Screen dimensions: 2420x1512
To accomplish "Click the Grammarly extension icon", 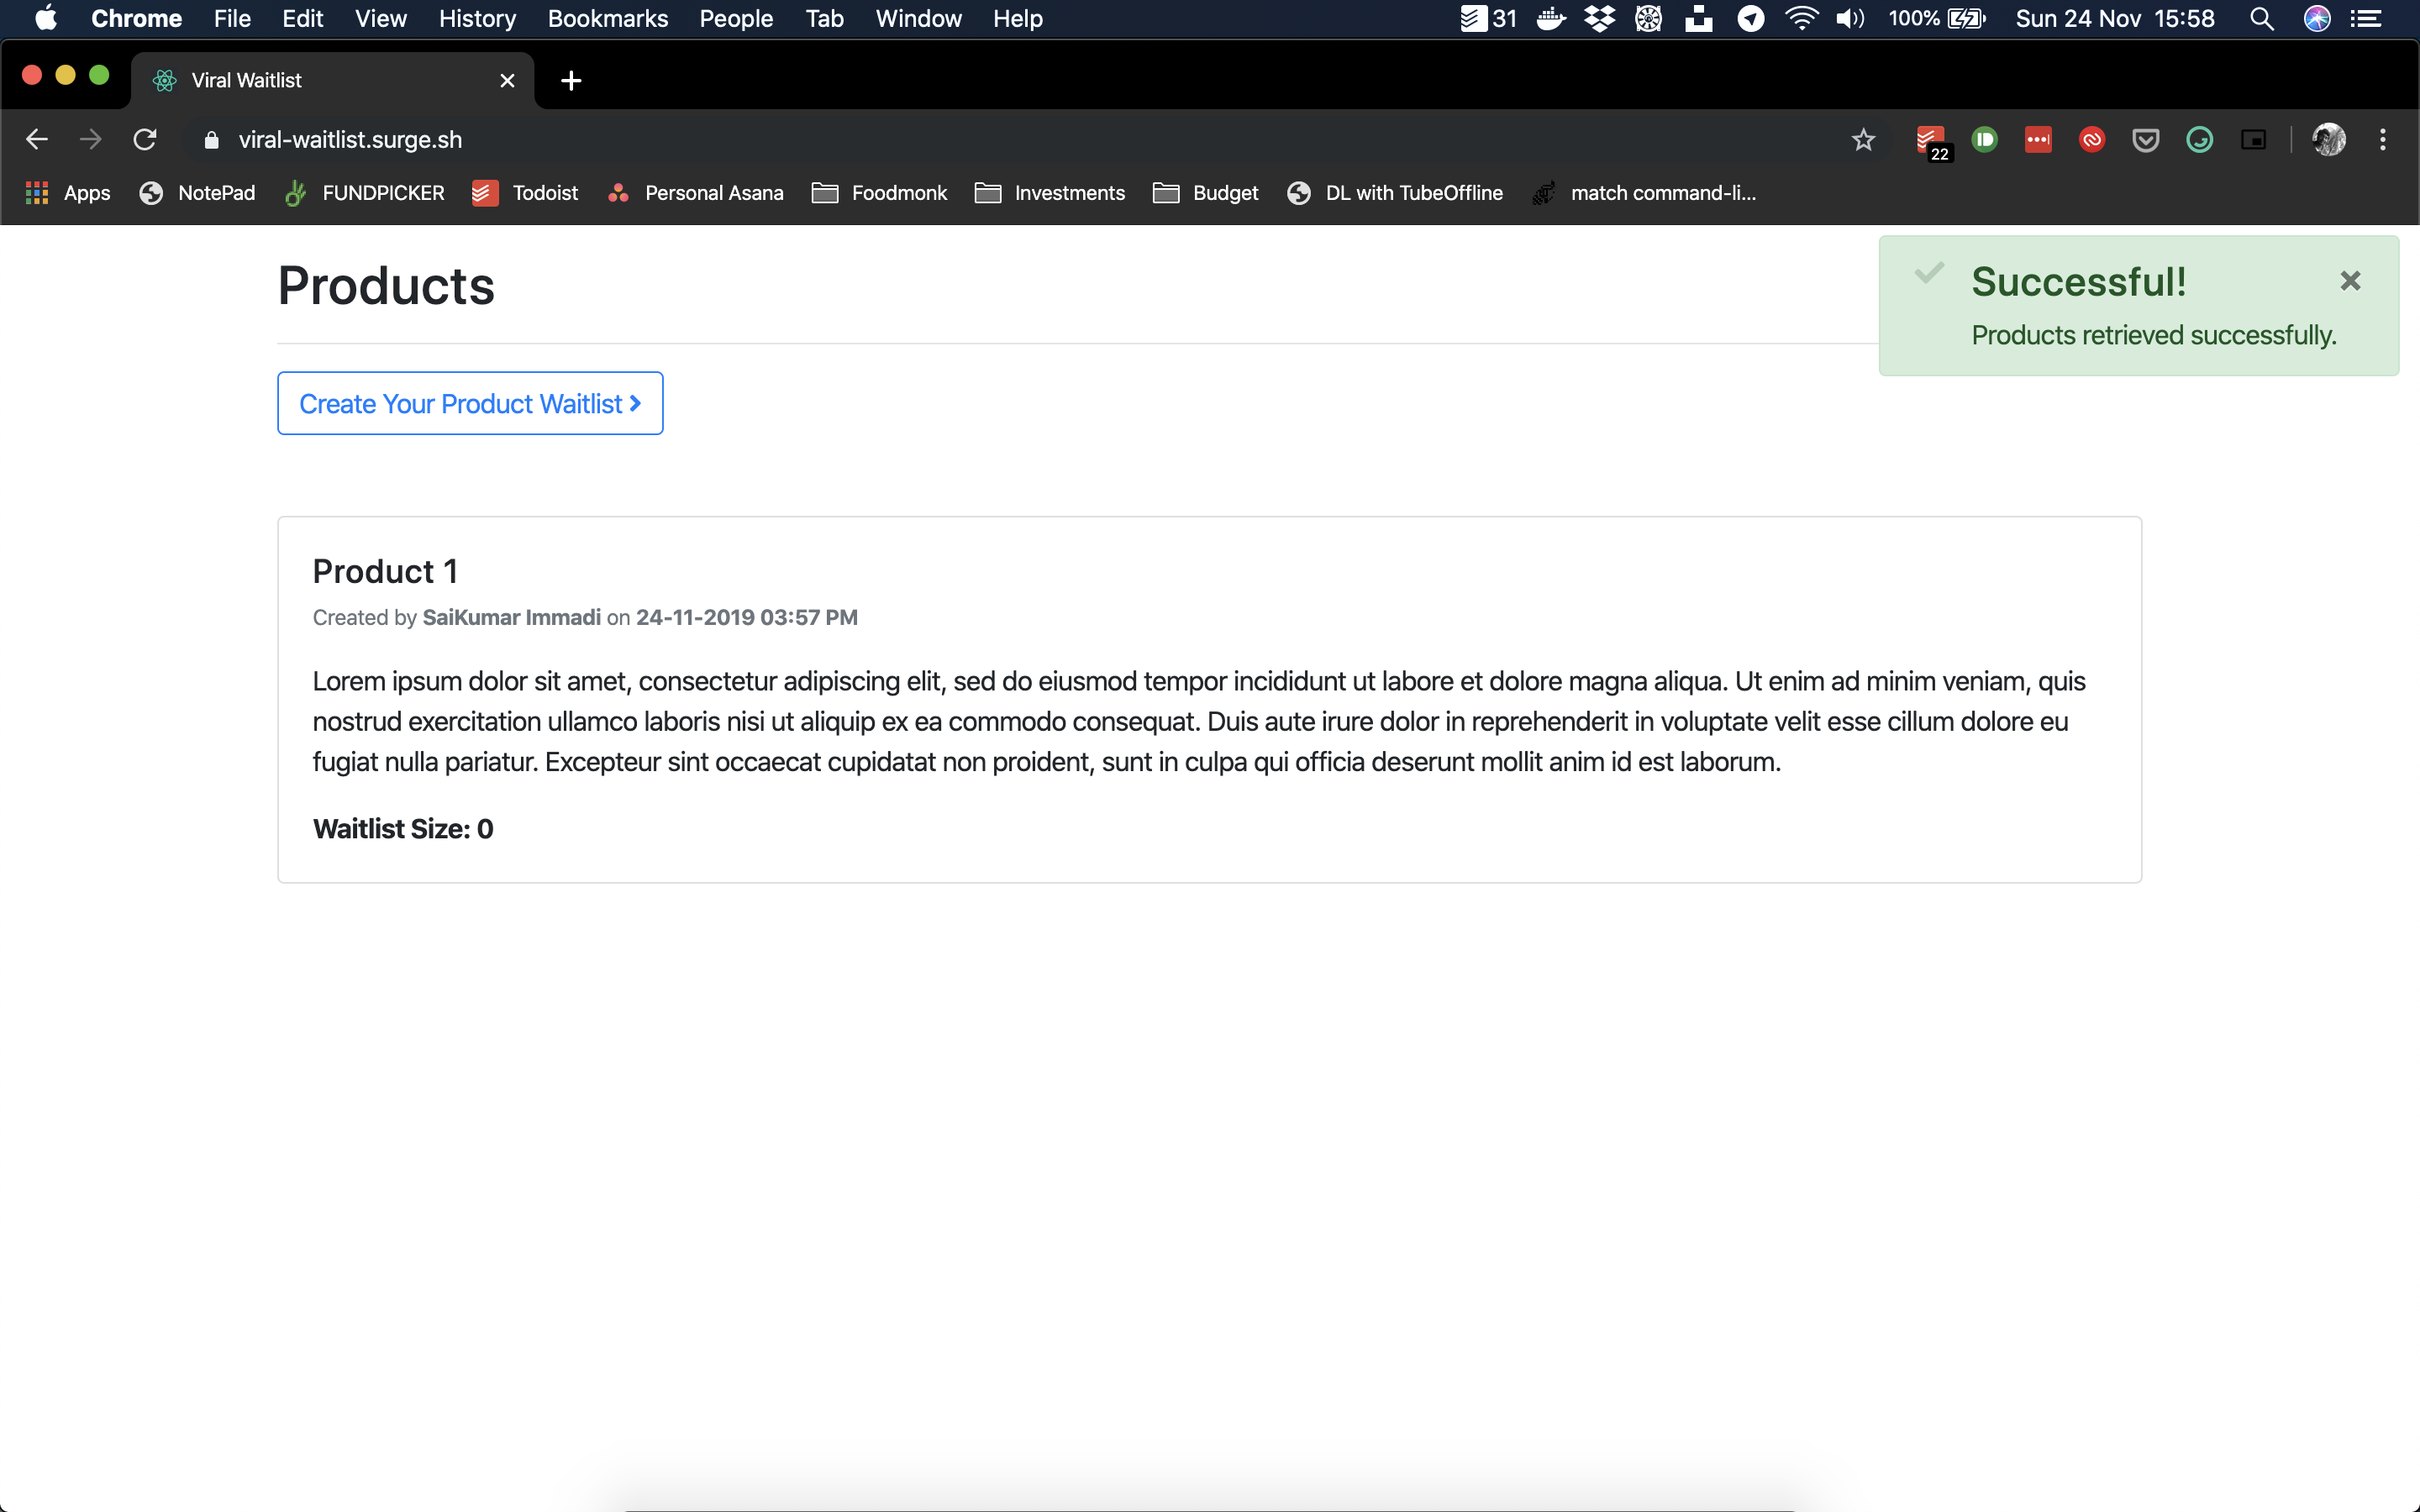I will [x=2199, y=140].
